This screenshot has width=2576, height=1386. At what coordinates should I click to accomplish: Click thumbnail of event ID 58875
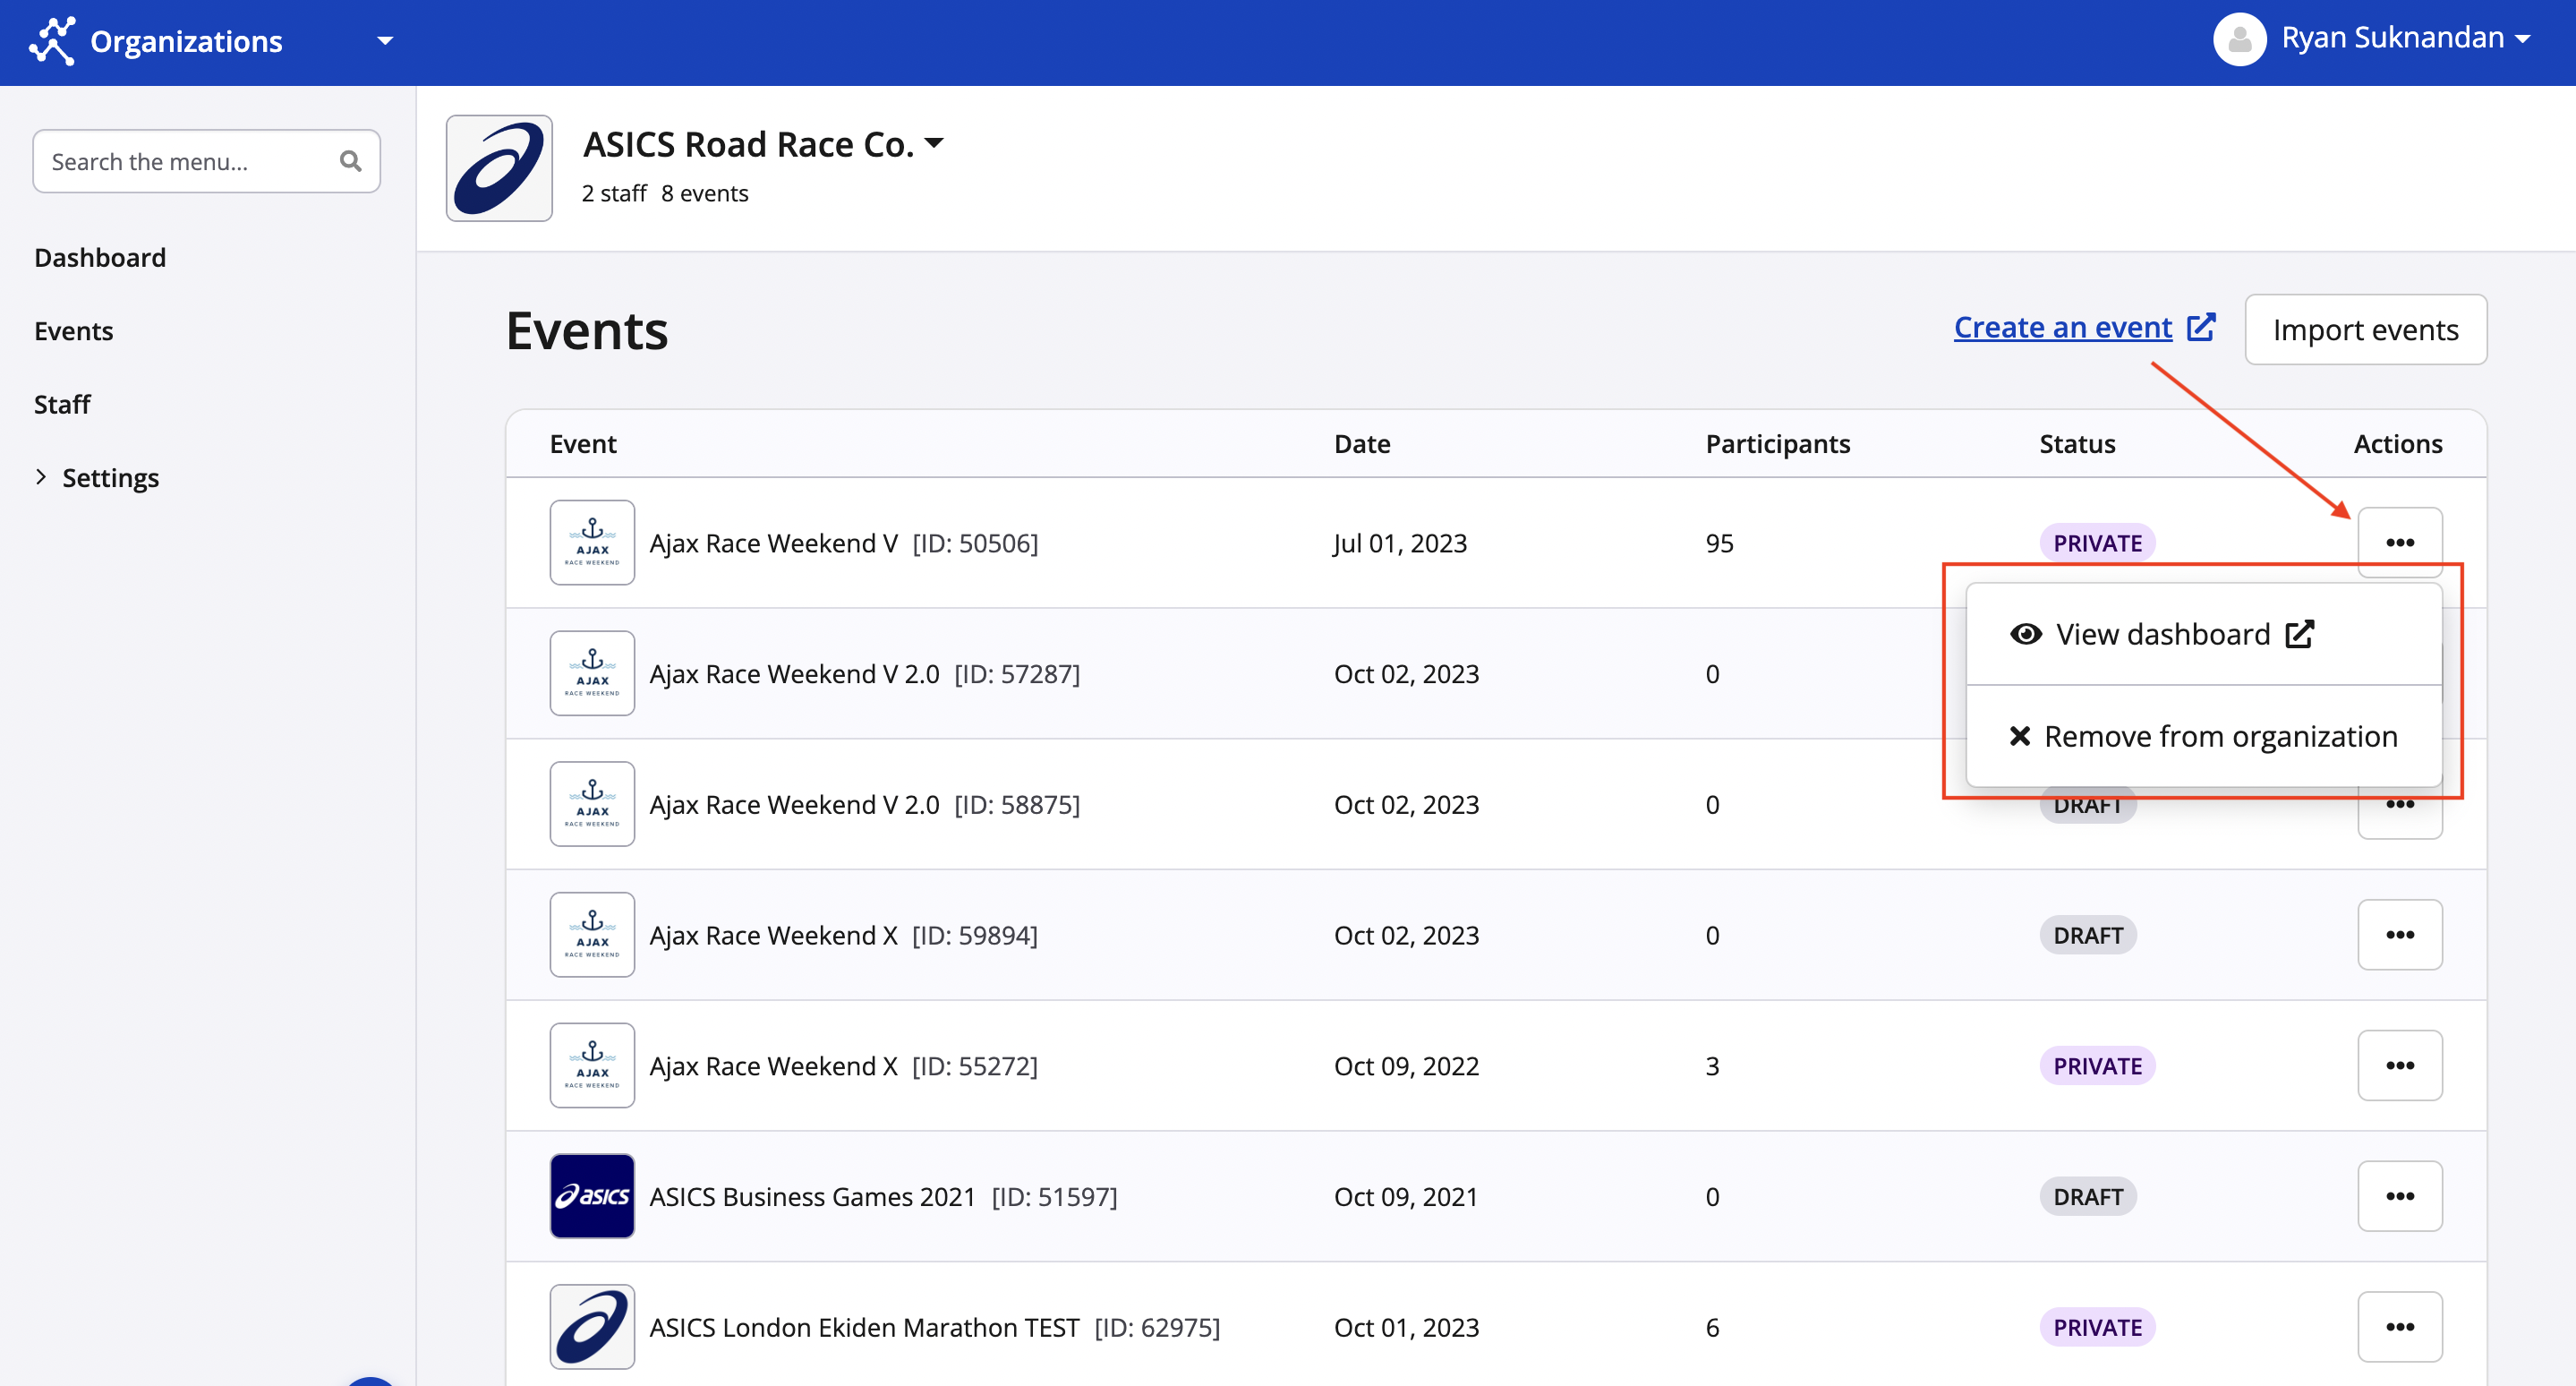592,804
